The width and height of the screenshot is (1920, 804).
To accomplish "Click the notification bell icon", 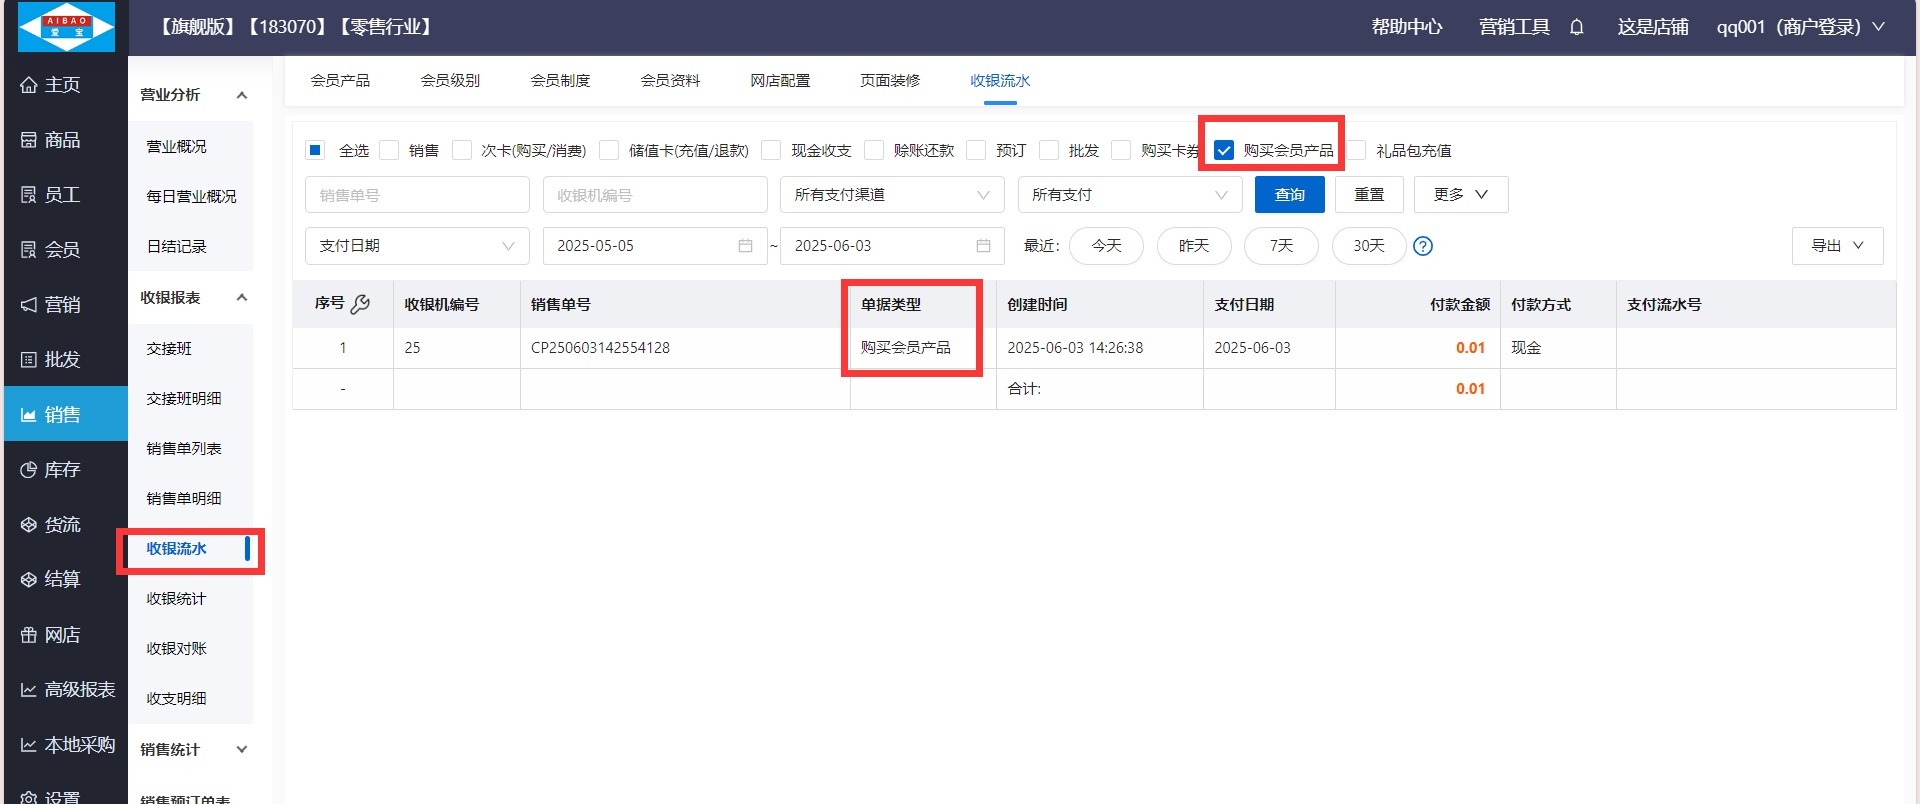I will pos(1577,27).
